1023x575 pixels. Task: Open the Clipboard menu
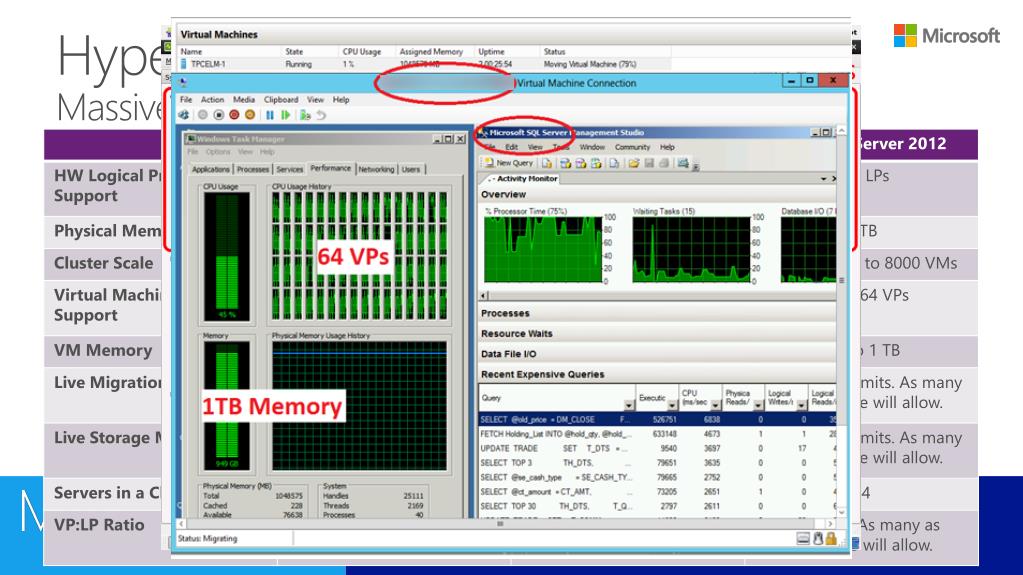coord(281,100)
